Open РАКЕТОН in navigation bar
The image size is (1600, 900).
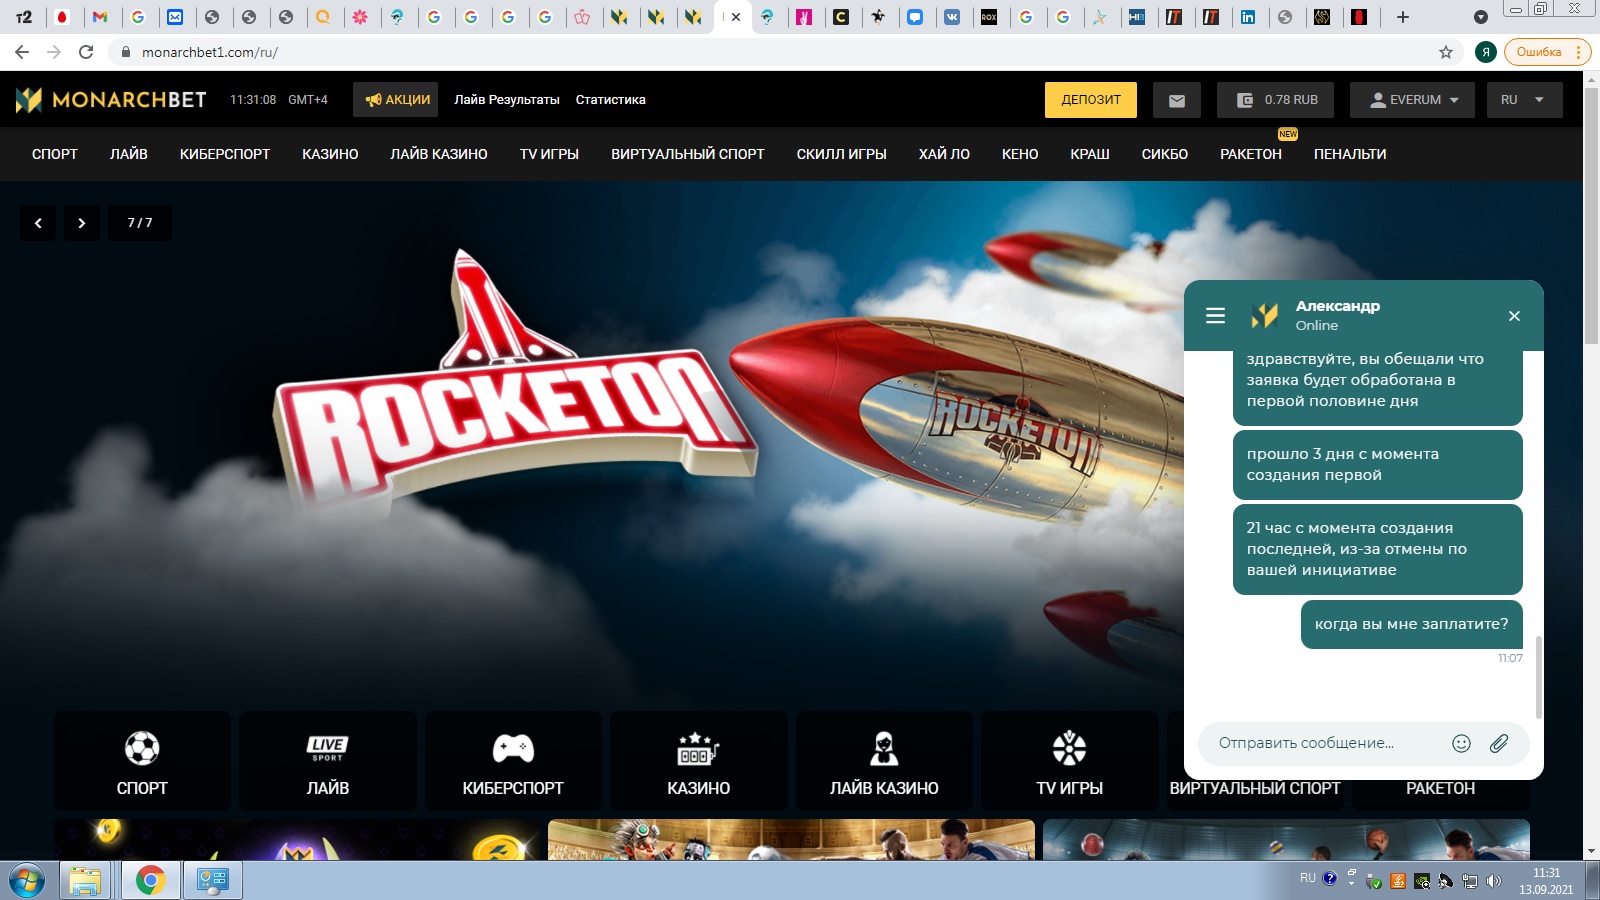coord(1251,154)
